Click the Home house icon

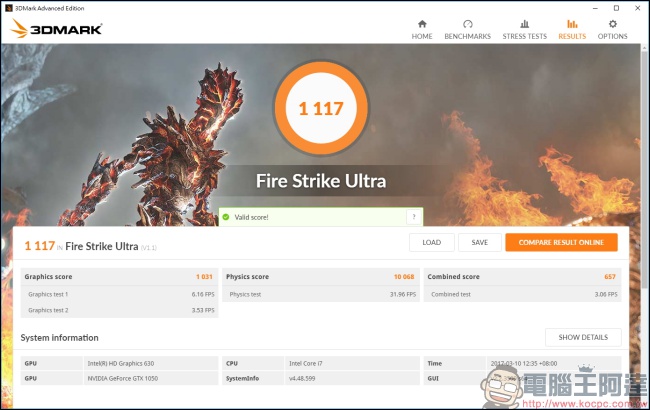[422, 24]
